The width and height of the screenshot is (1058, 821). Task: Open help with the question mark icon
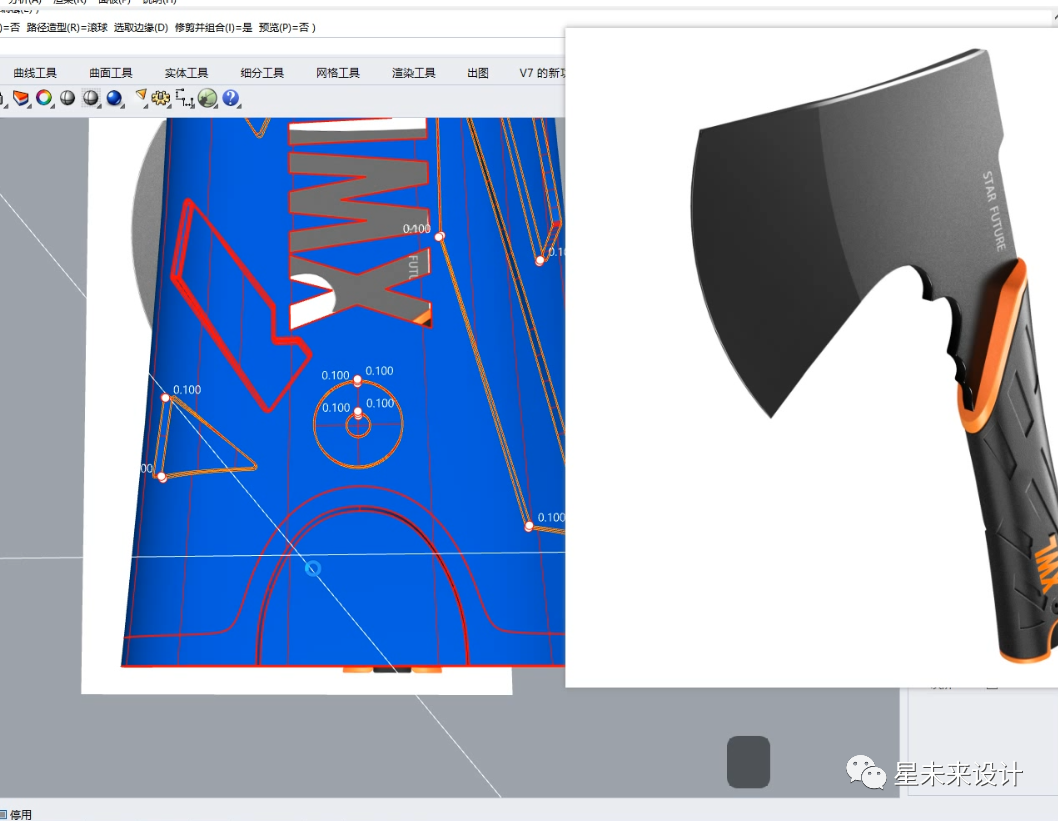click(x=231, y=98)
